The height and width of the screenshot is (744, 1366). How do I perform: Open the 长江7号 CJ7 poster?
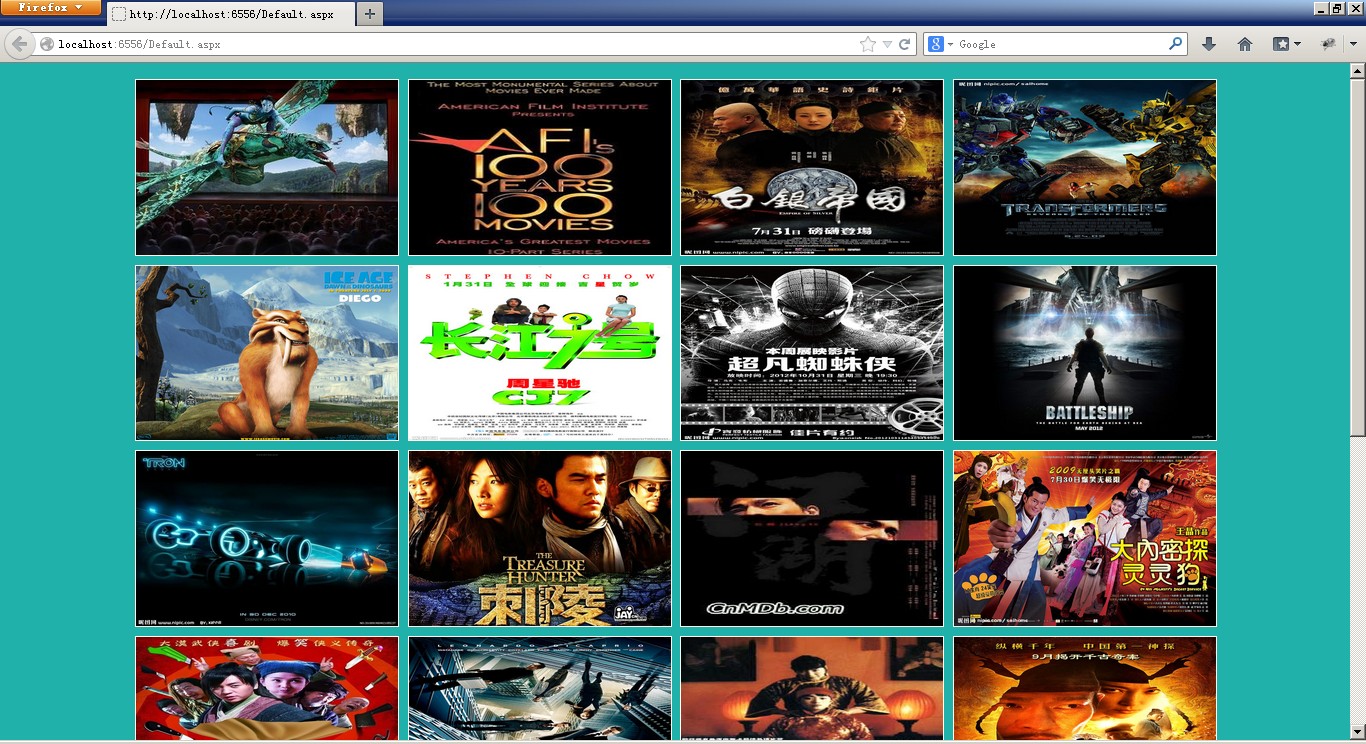tap(540, 353)
